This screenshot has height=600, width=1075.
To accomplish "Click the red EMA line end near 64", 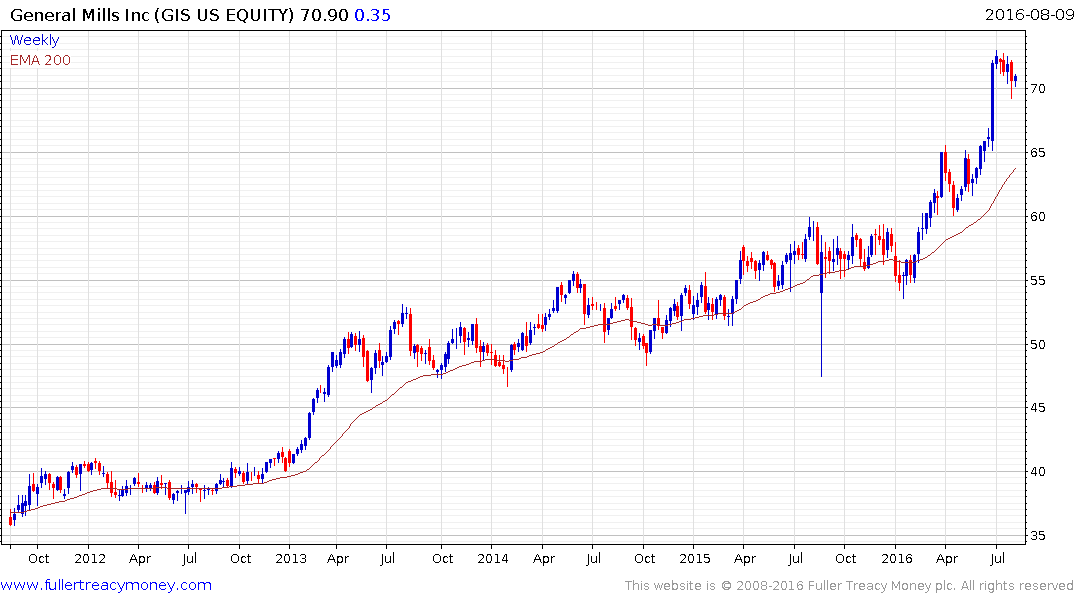I will 1015,168.
